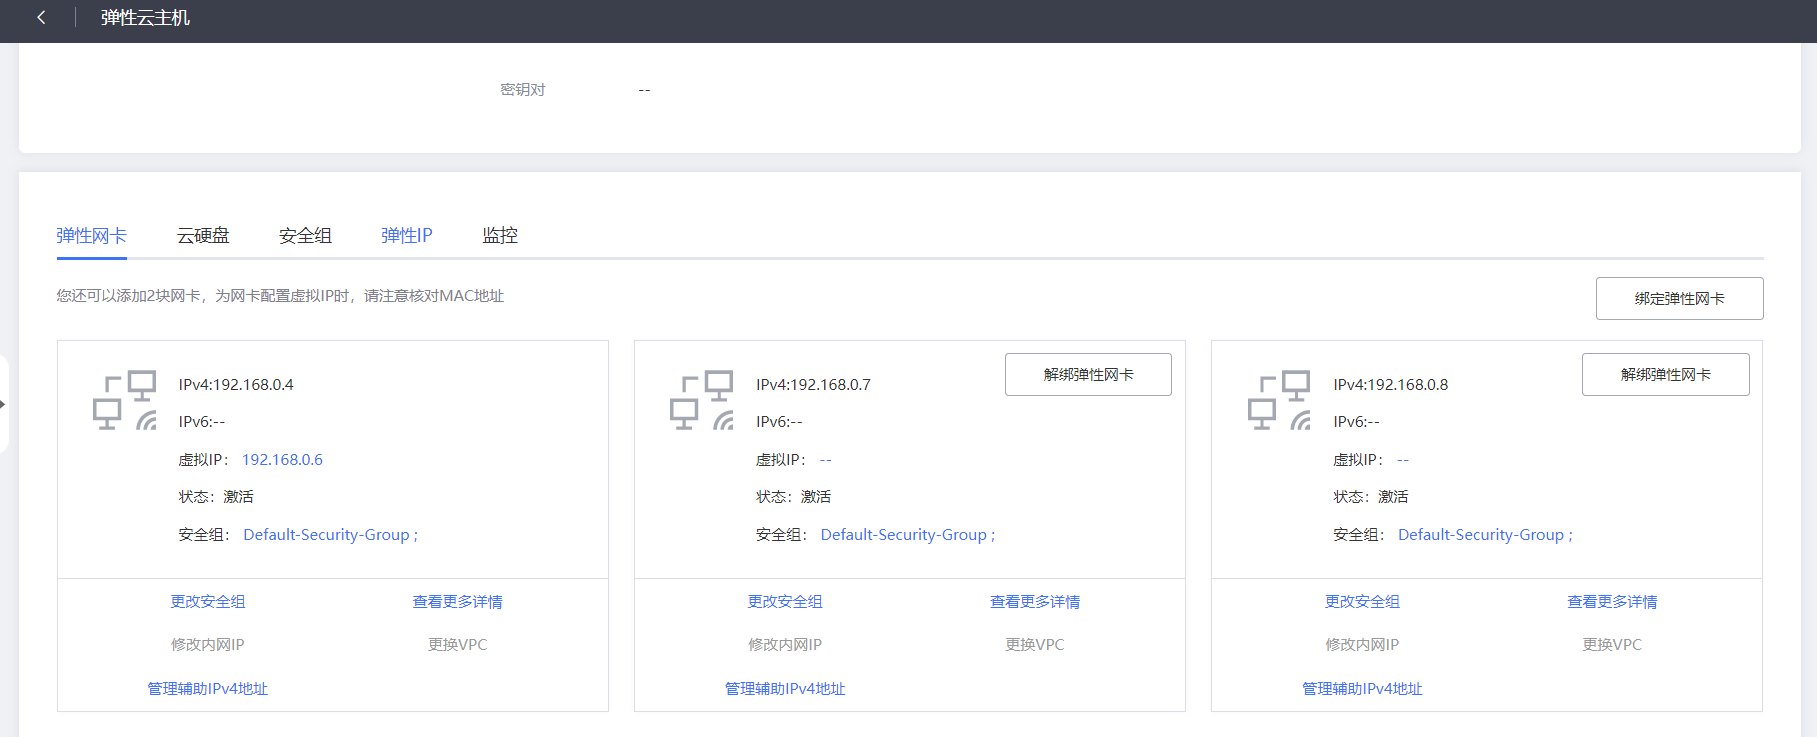The image size is (1817, 737).
Task: Select the 弹性IP tab
Action: 406,236
